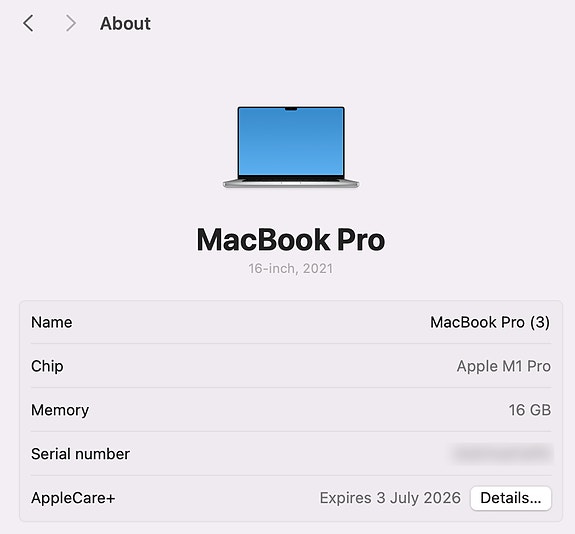This screenshot has height=534, width=575.
Task: Click the Expires 3 July 2026 text
Action: [x=390, y=498]
